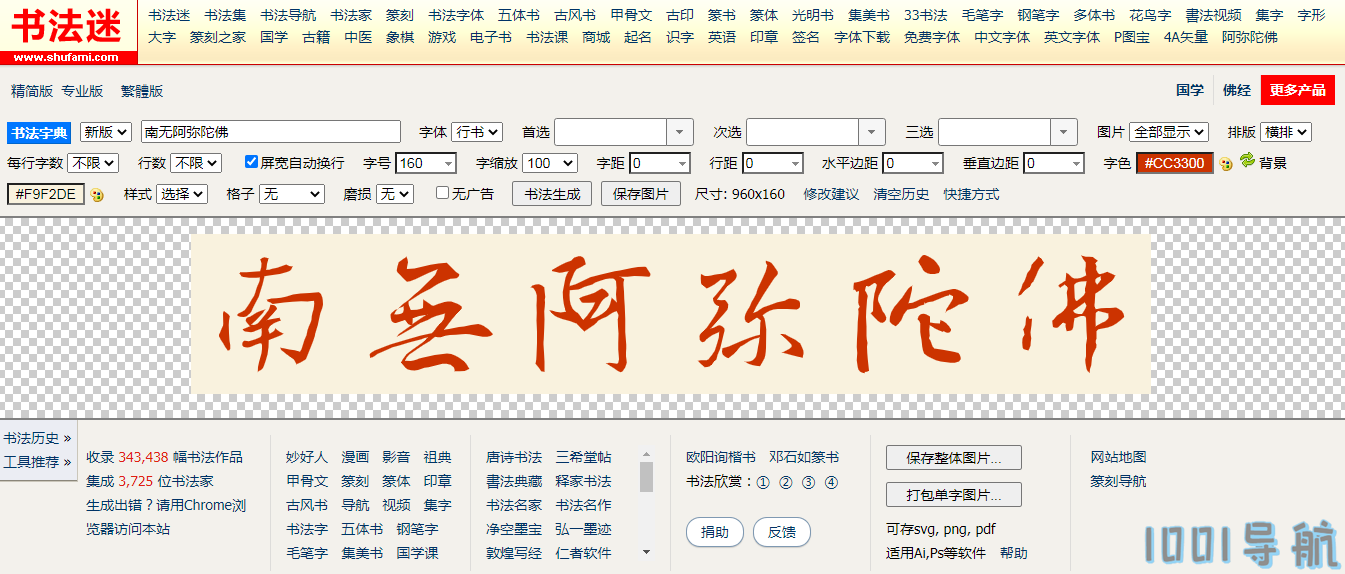Click the 保存图片 button
Viewport: 1345px width, 574px height.
click(641, 194)
